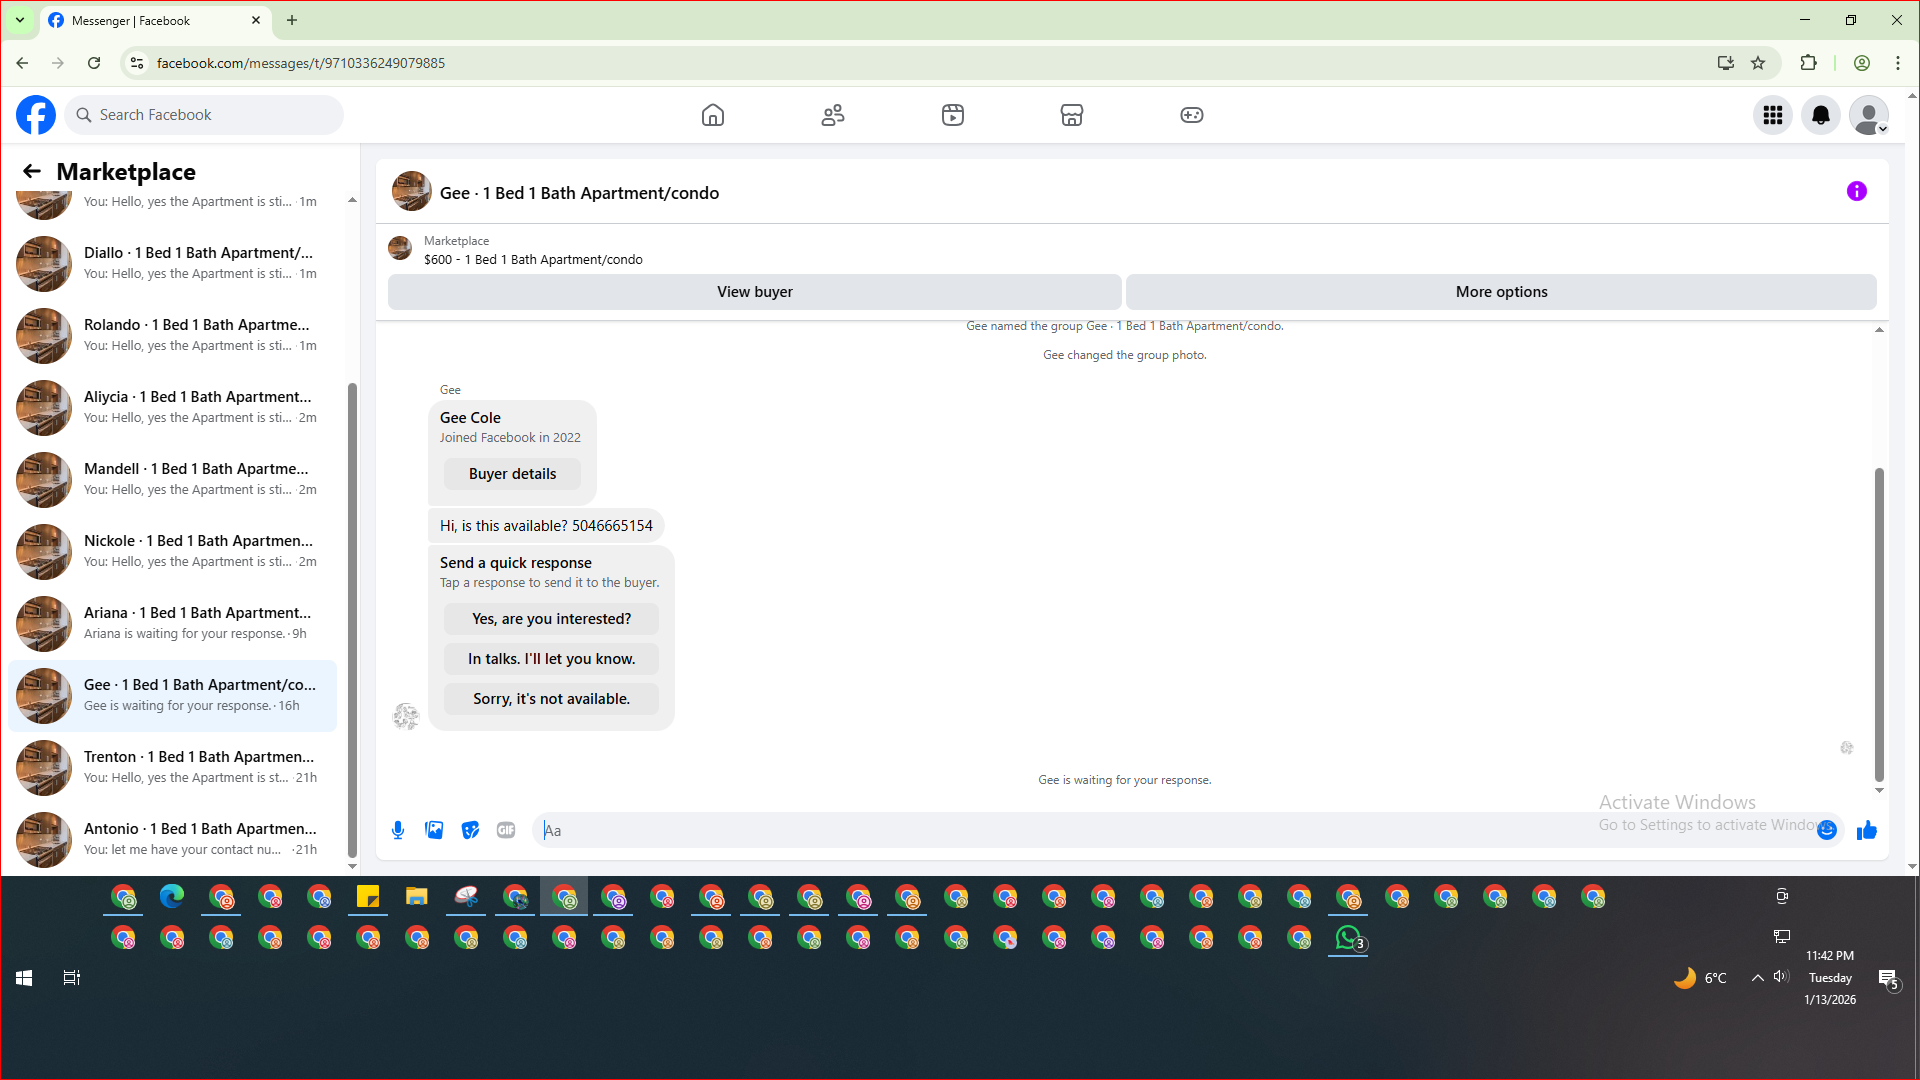
Task: Open the attach photo icon in composer
Action: coord(434,830)
